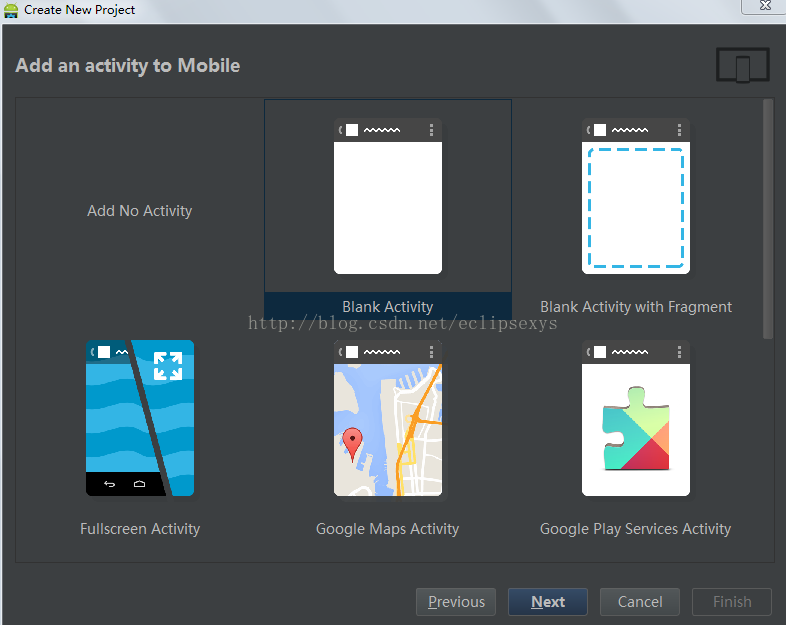The width and height of the screenshot is (786, 625).
Task: Pick the Google Play Services Activity thumbnail
Action: (x=636, y=418)
